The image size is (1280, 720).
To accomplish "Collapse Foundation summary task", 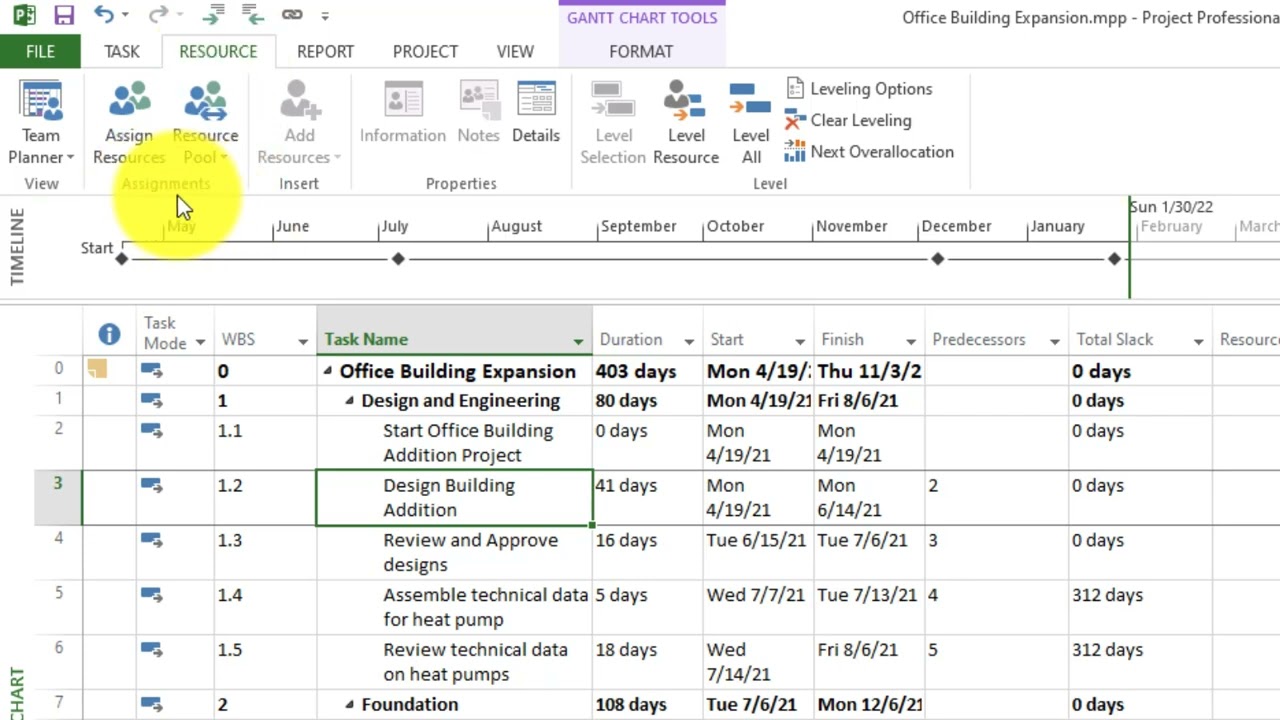I will point(349,704).
